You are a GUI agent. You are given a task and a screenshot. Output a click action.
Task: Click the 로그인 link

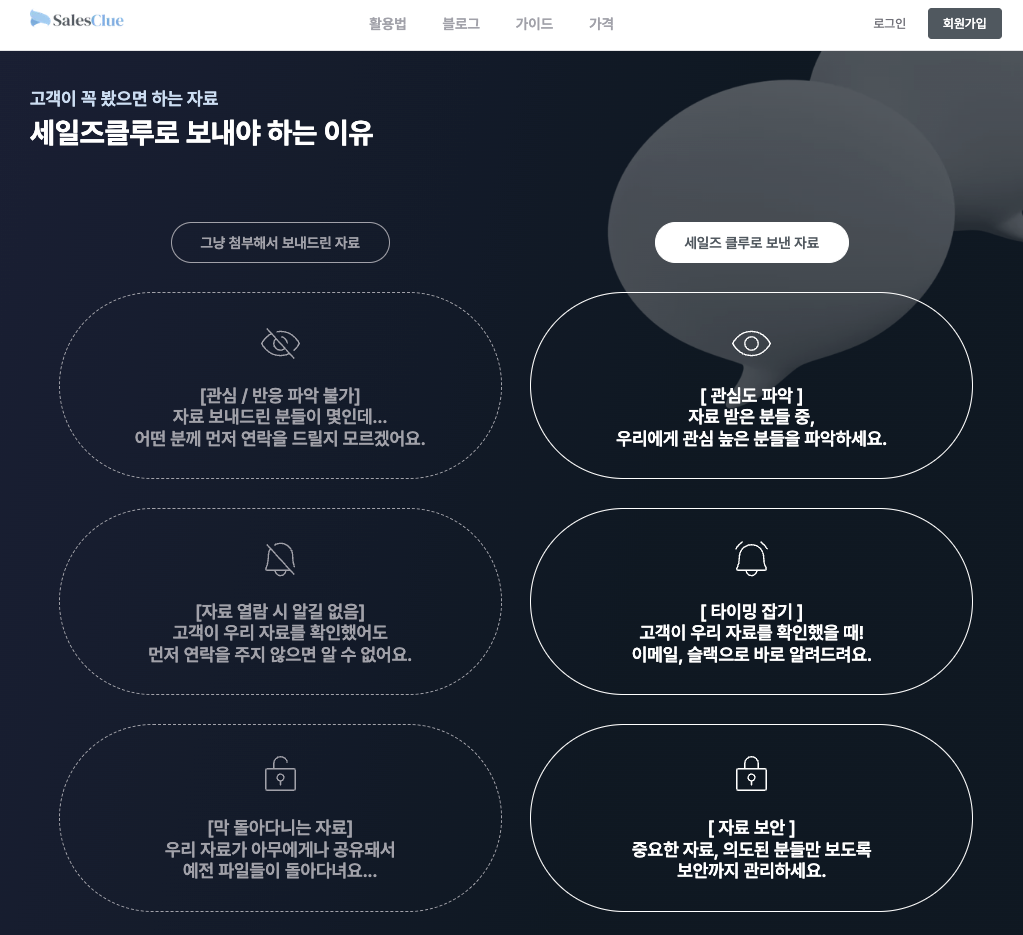(x=890, y=23)
